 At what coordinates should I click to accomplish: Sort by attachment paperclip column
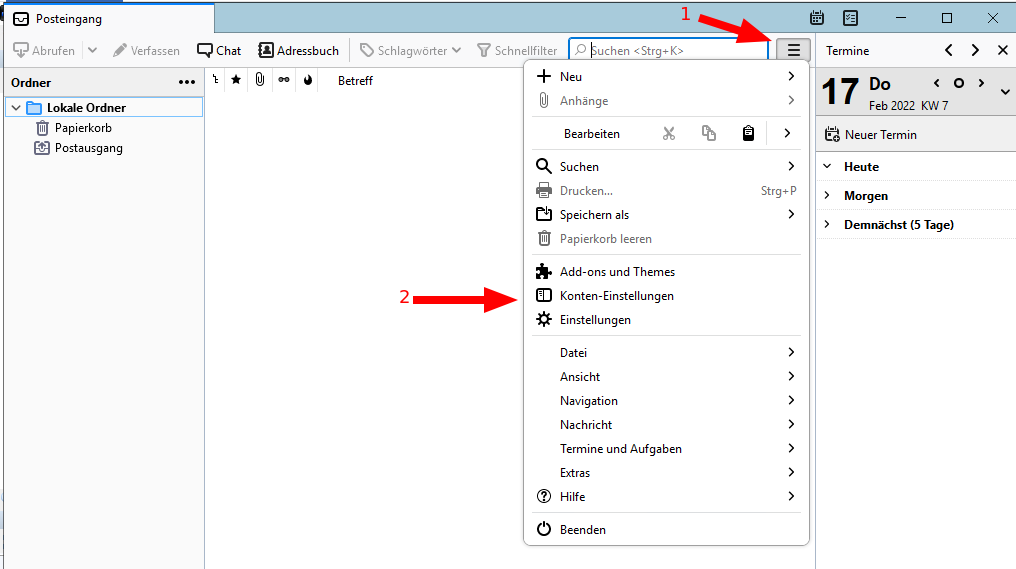[259, 80]
